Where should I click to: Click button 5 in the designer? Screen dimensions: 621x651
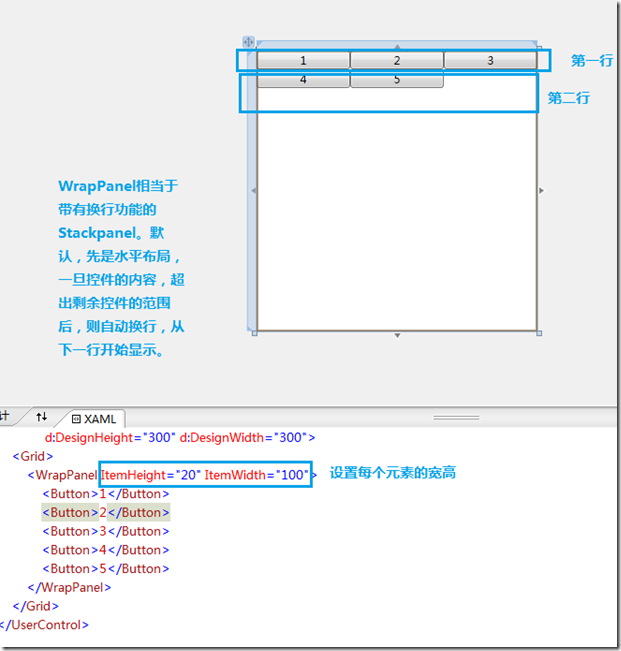[x=397, y=80]
